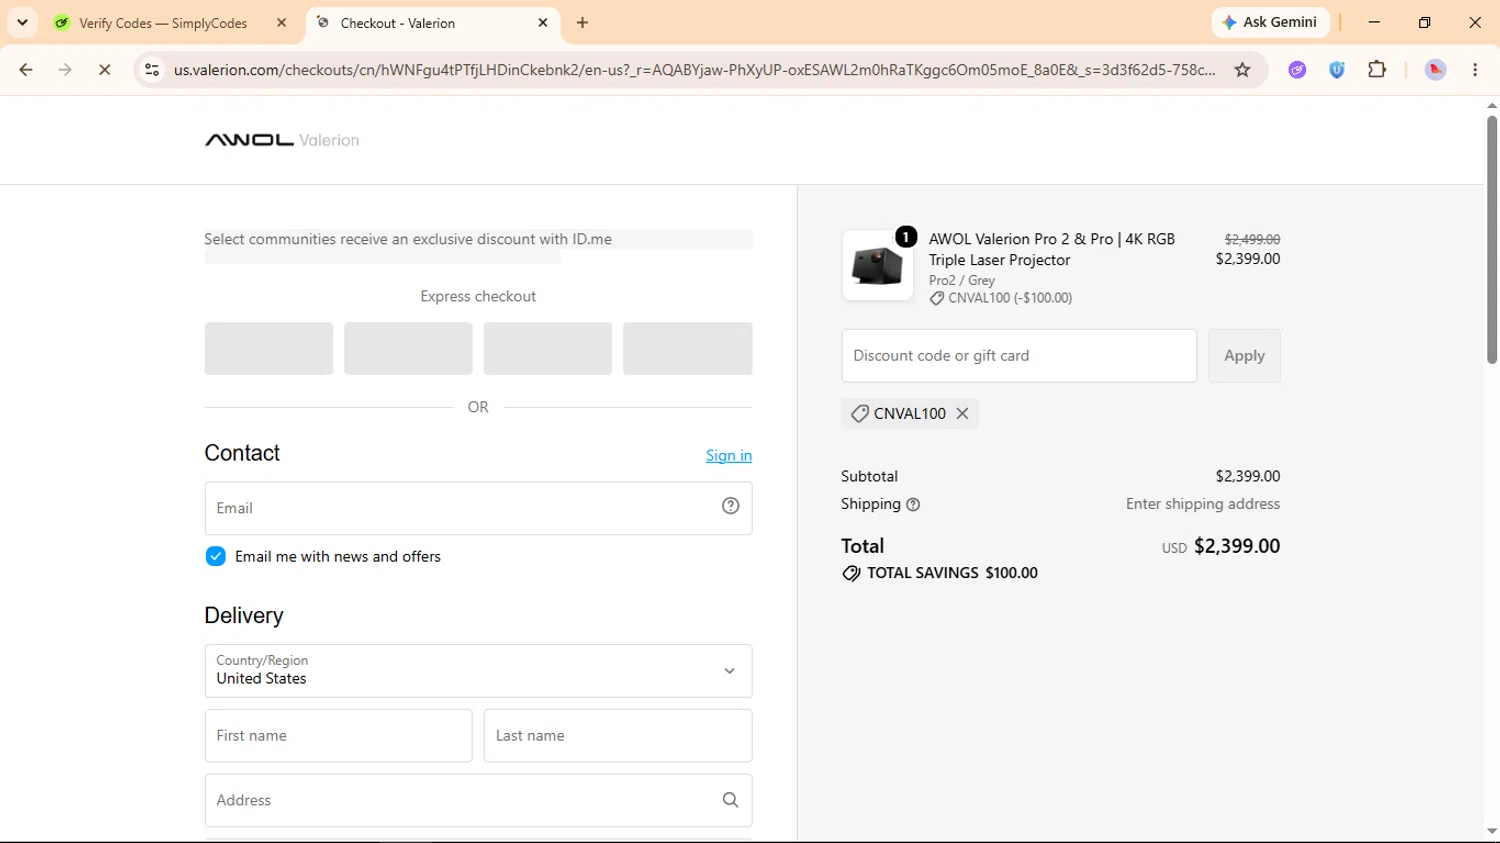
Task: Click the scrollbar down arrow
Action: coord(1491,832)
